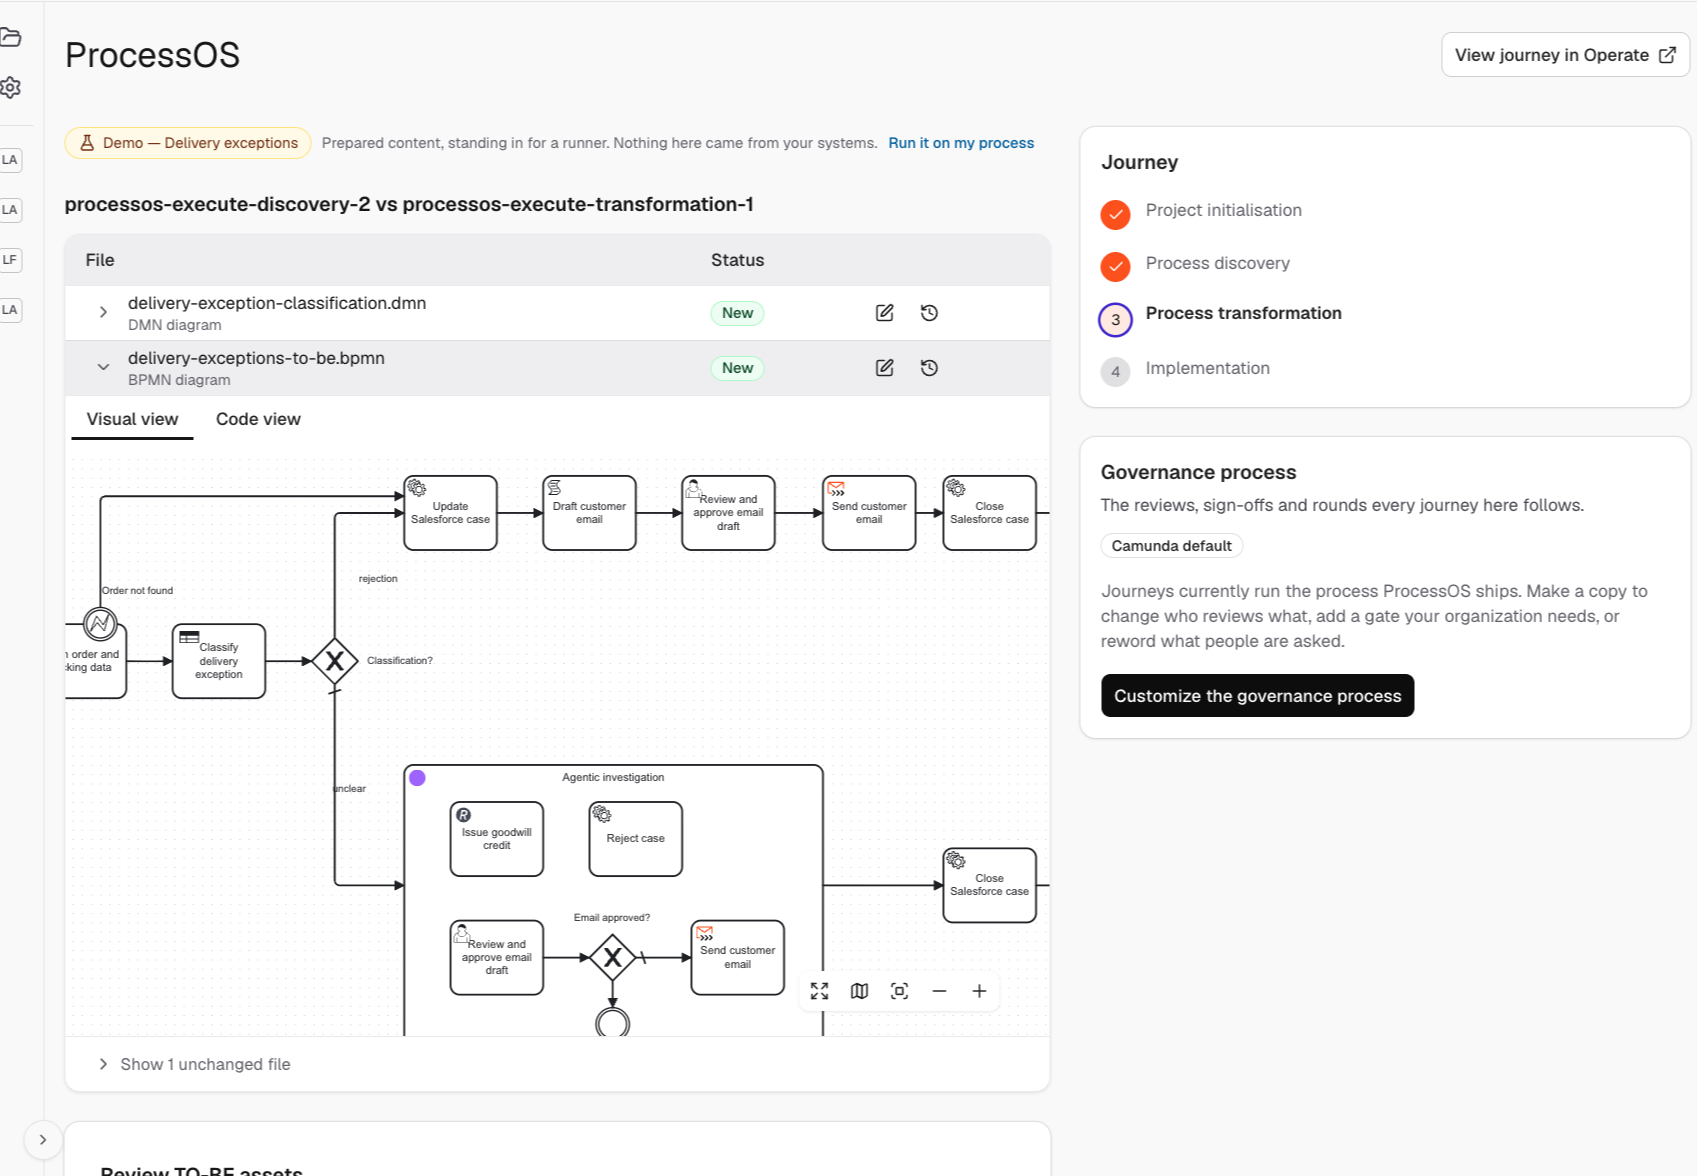Image resolution: width=1697 pixels, height=1176 pixels.
Task: Open Process transformation step
Action: [1243, 313]
